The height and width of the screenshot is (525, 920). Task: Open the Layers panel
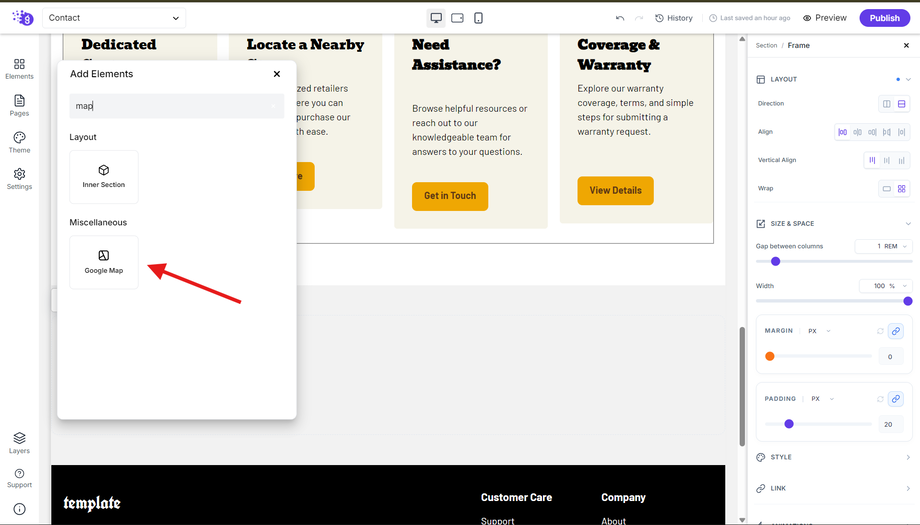pos(19,443)
